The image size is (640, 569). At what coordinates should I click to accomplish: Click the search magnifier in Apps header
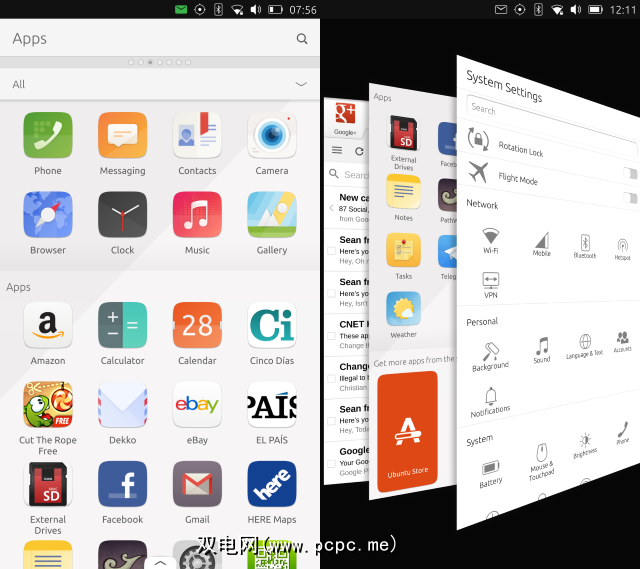click(x=302, y=39)
